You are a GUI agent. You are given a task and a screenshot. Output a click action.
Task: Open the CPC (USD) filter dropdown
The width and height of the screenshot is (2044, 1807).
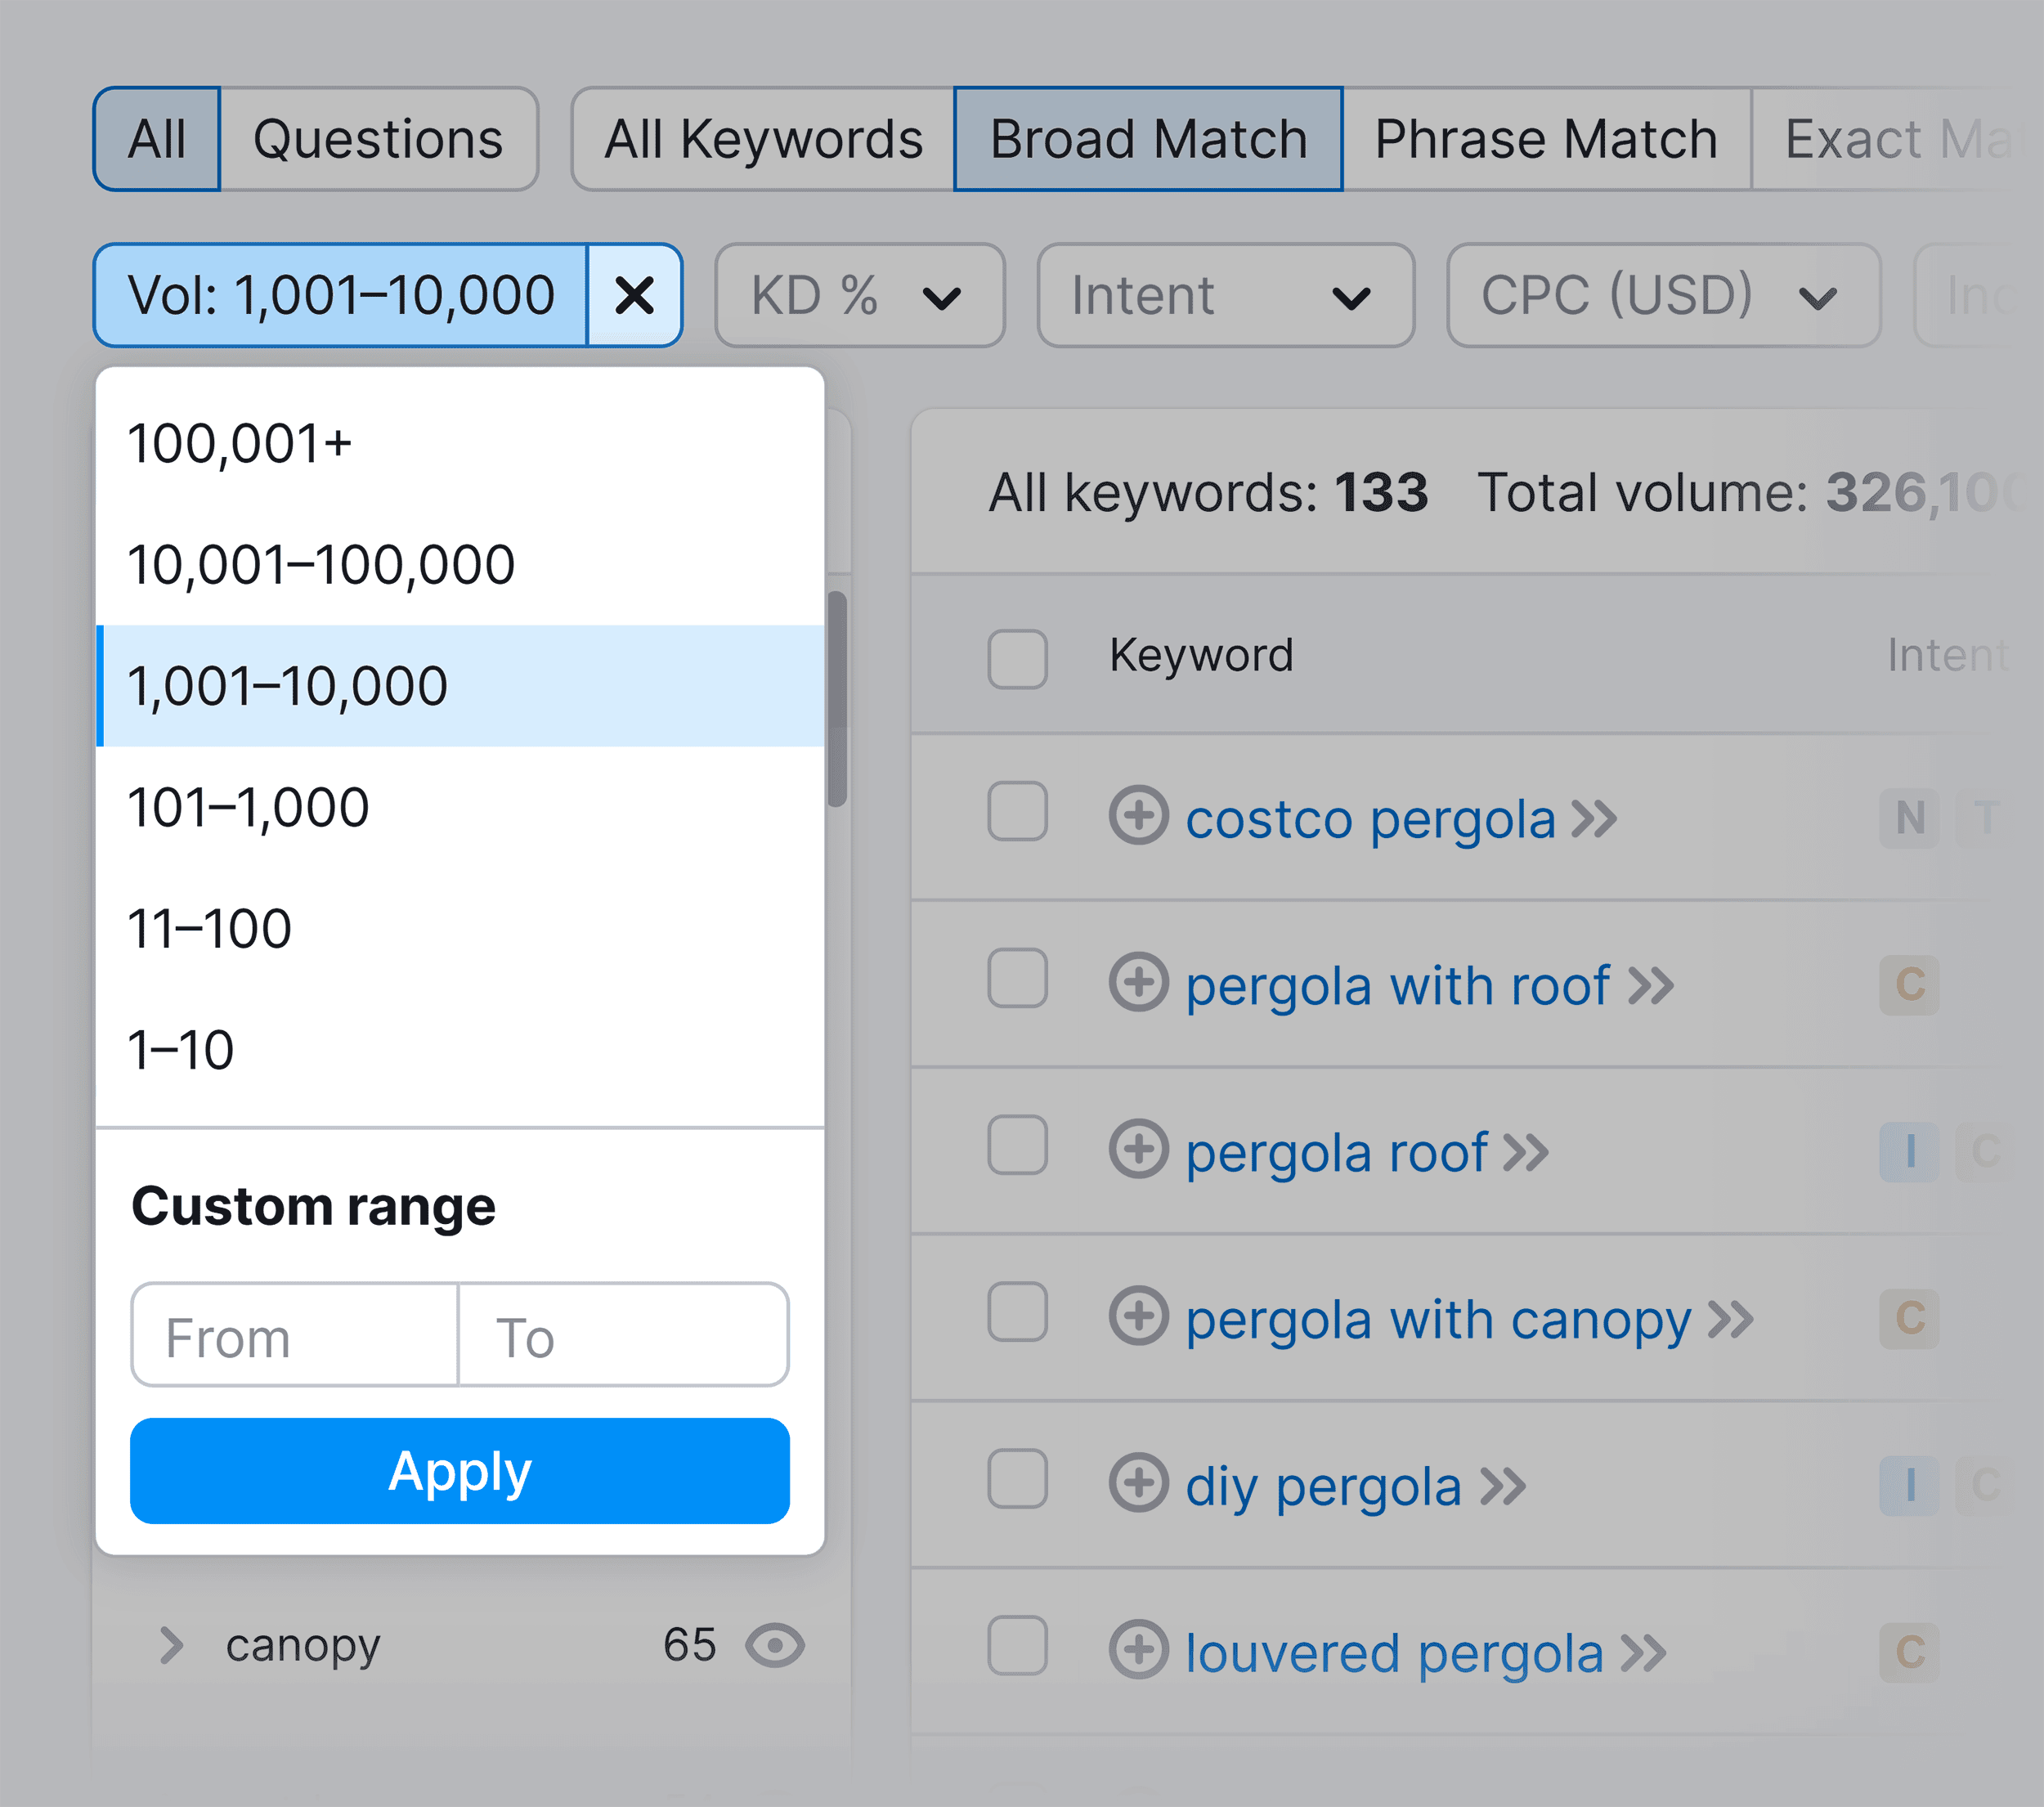(x=1659, y=293)
